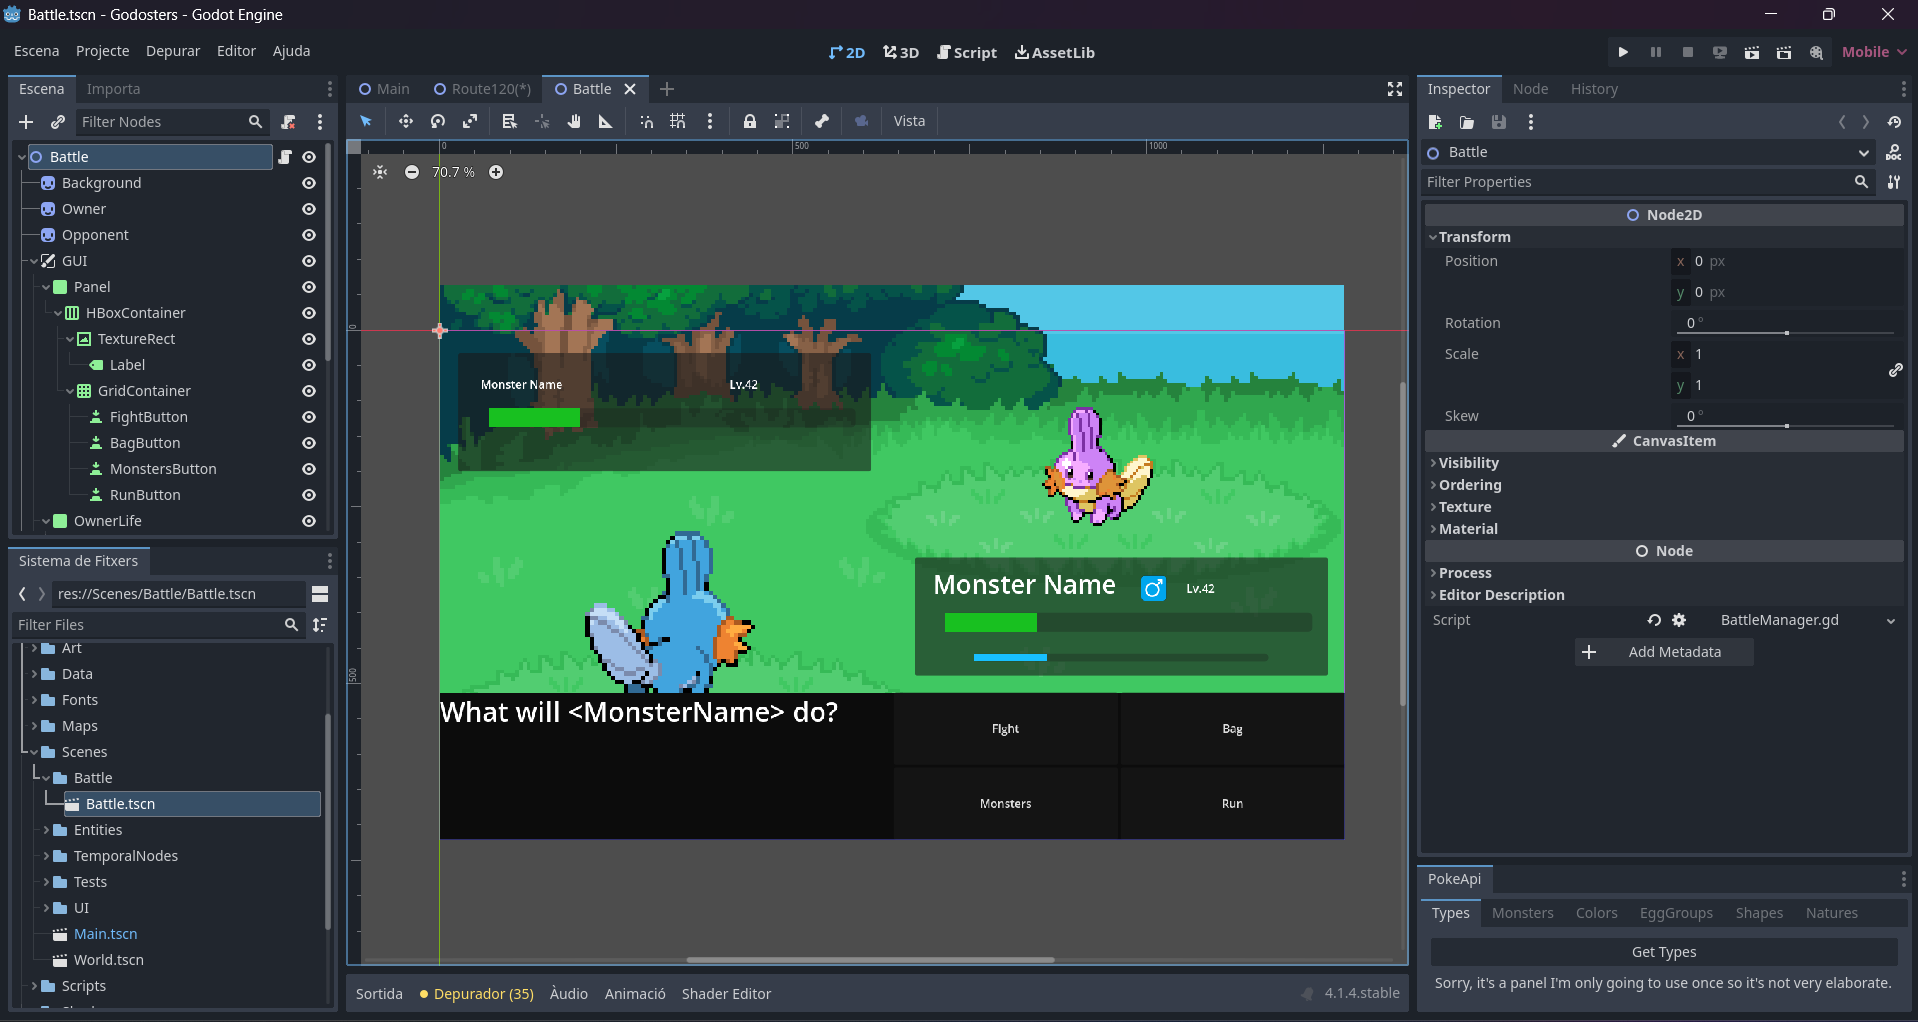The width and height of the screenshot is (1918, 1022).
Task: Lock the selected node with padlock icon
Action: coord(750,121)
